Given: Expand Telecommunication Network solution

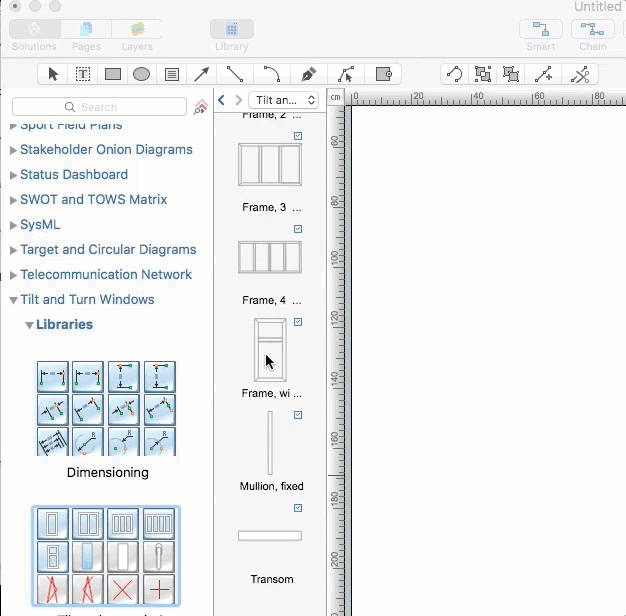Looking at the screenshot, I should tap(13, 275).
